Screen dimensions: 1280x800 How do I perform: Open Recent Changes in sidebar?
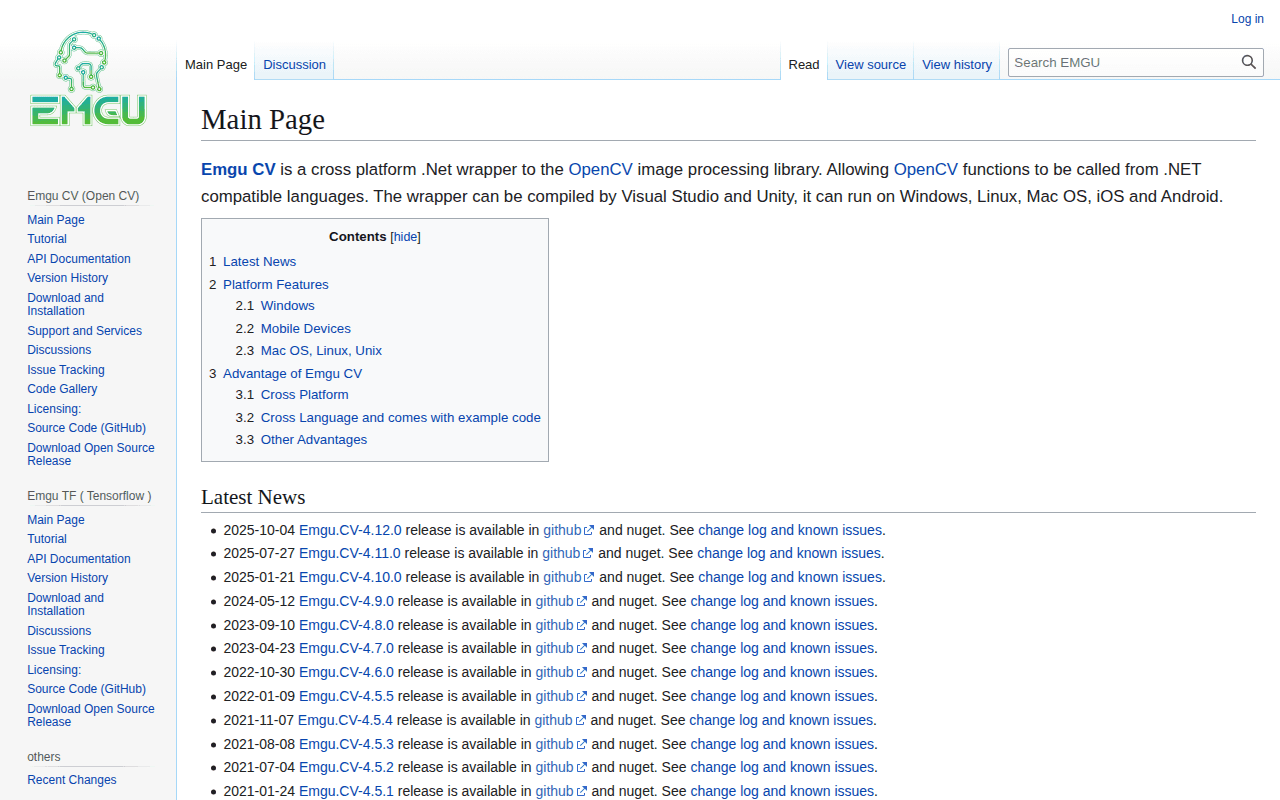[72, 780]
